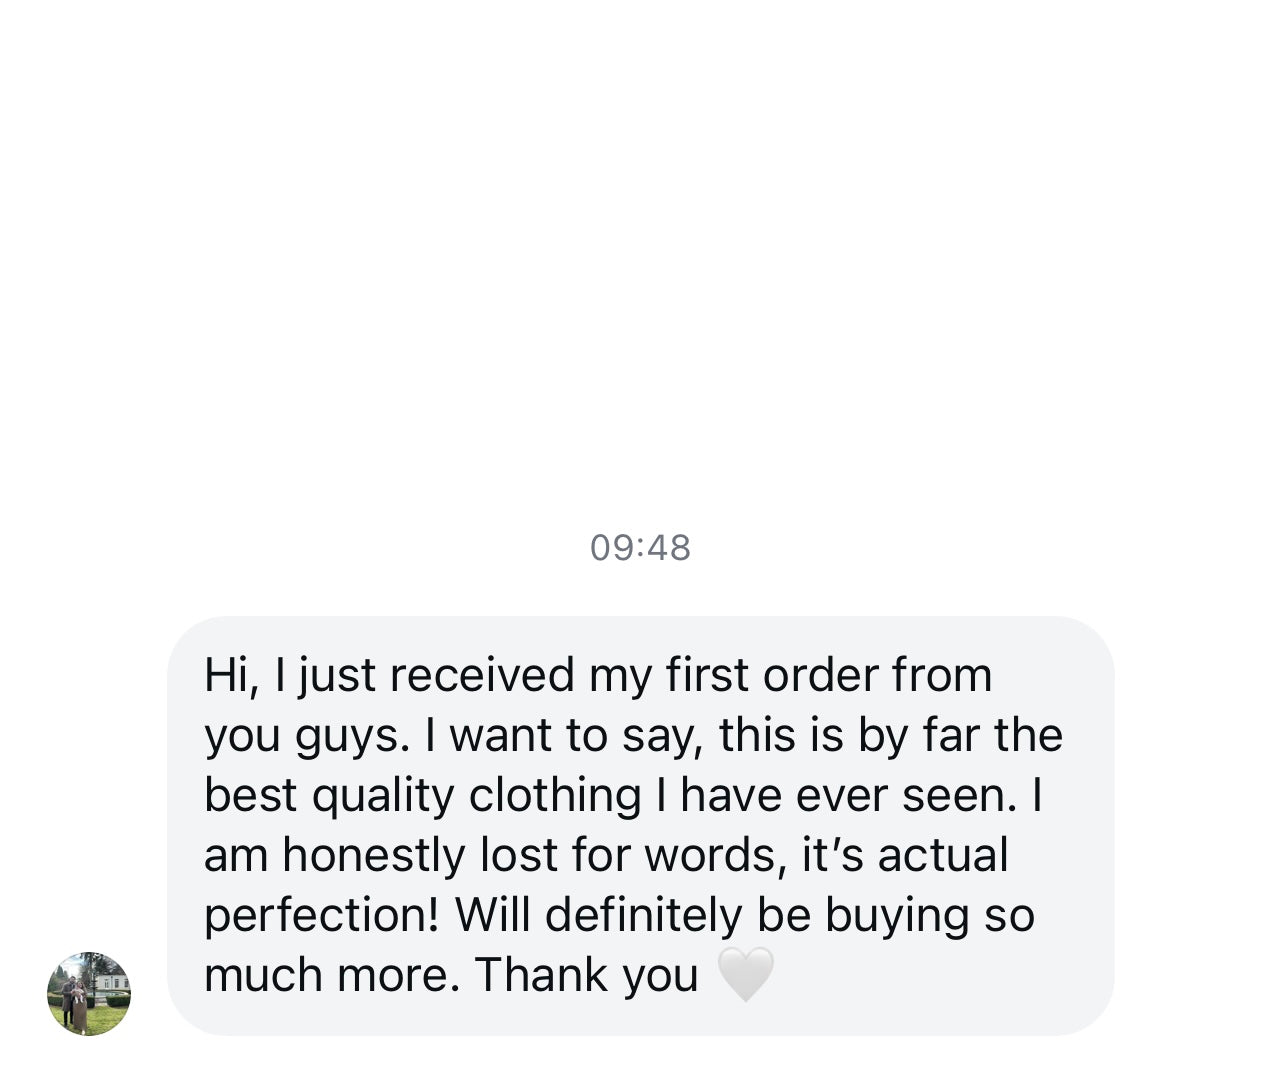Click the word "received" in the message

482,675
